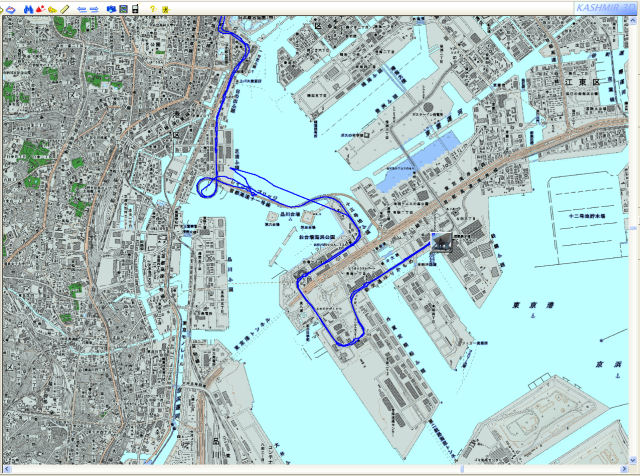Click the KASHMIR 3D logo

[606, 8]
